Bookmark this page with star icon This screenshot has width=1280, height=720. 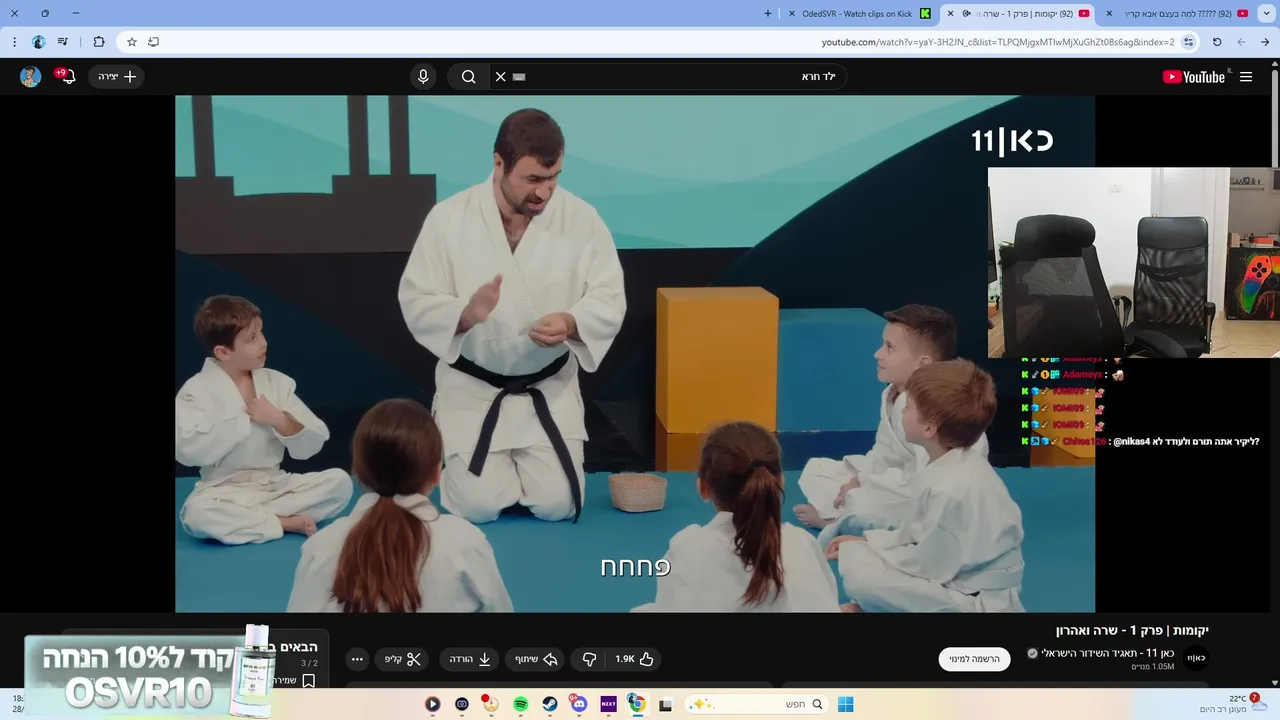pos(131,42)
